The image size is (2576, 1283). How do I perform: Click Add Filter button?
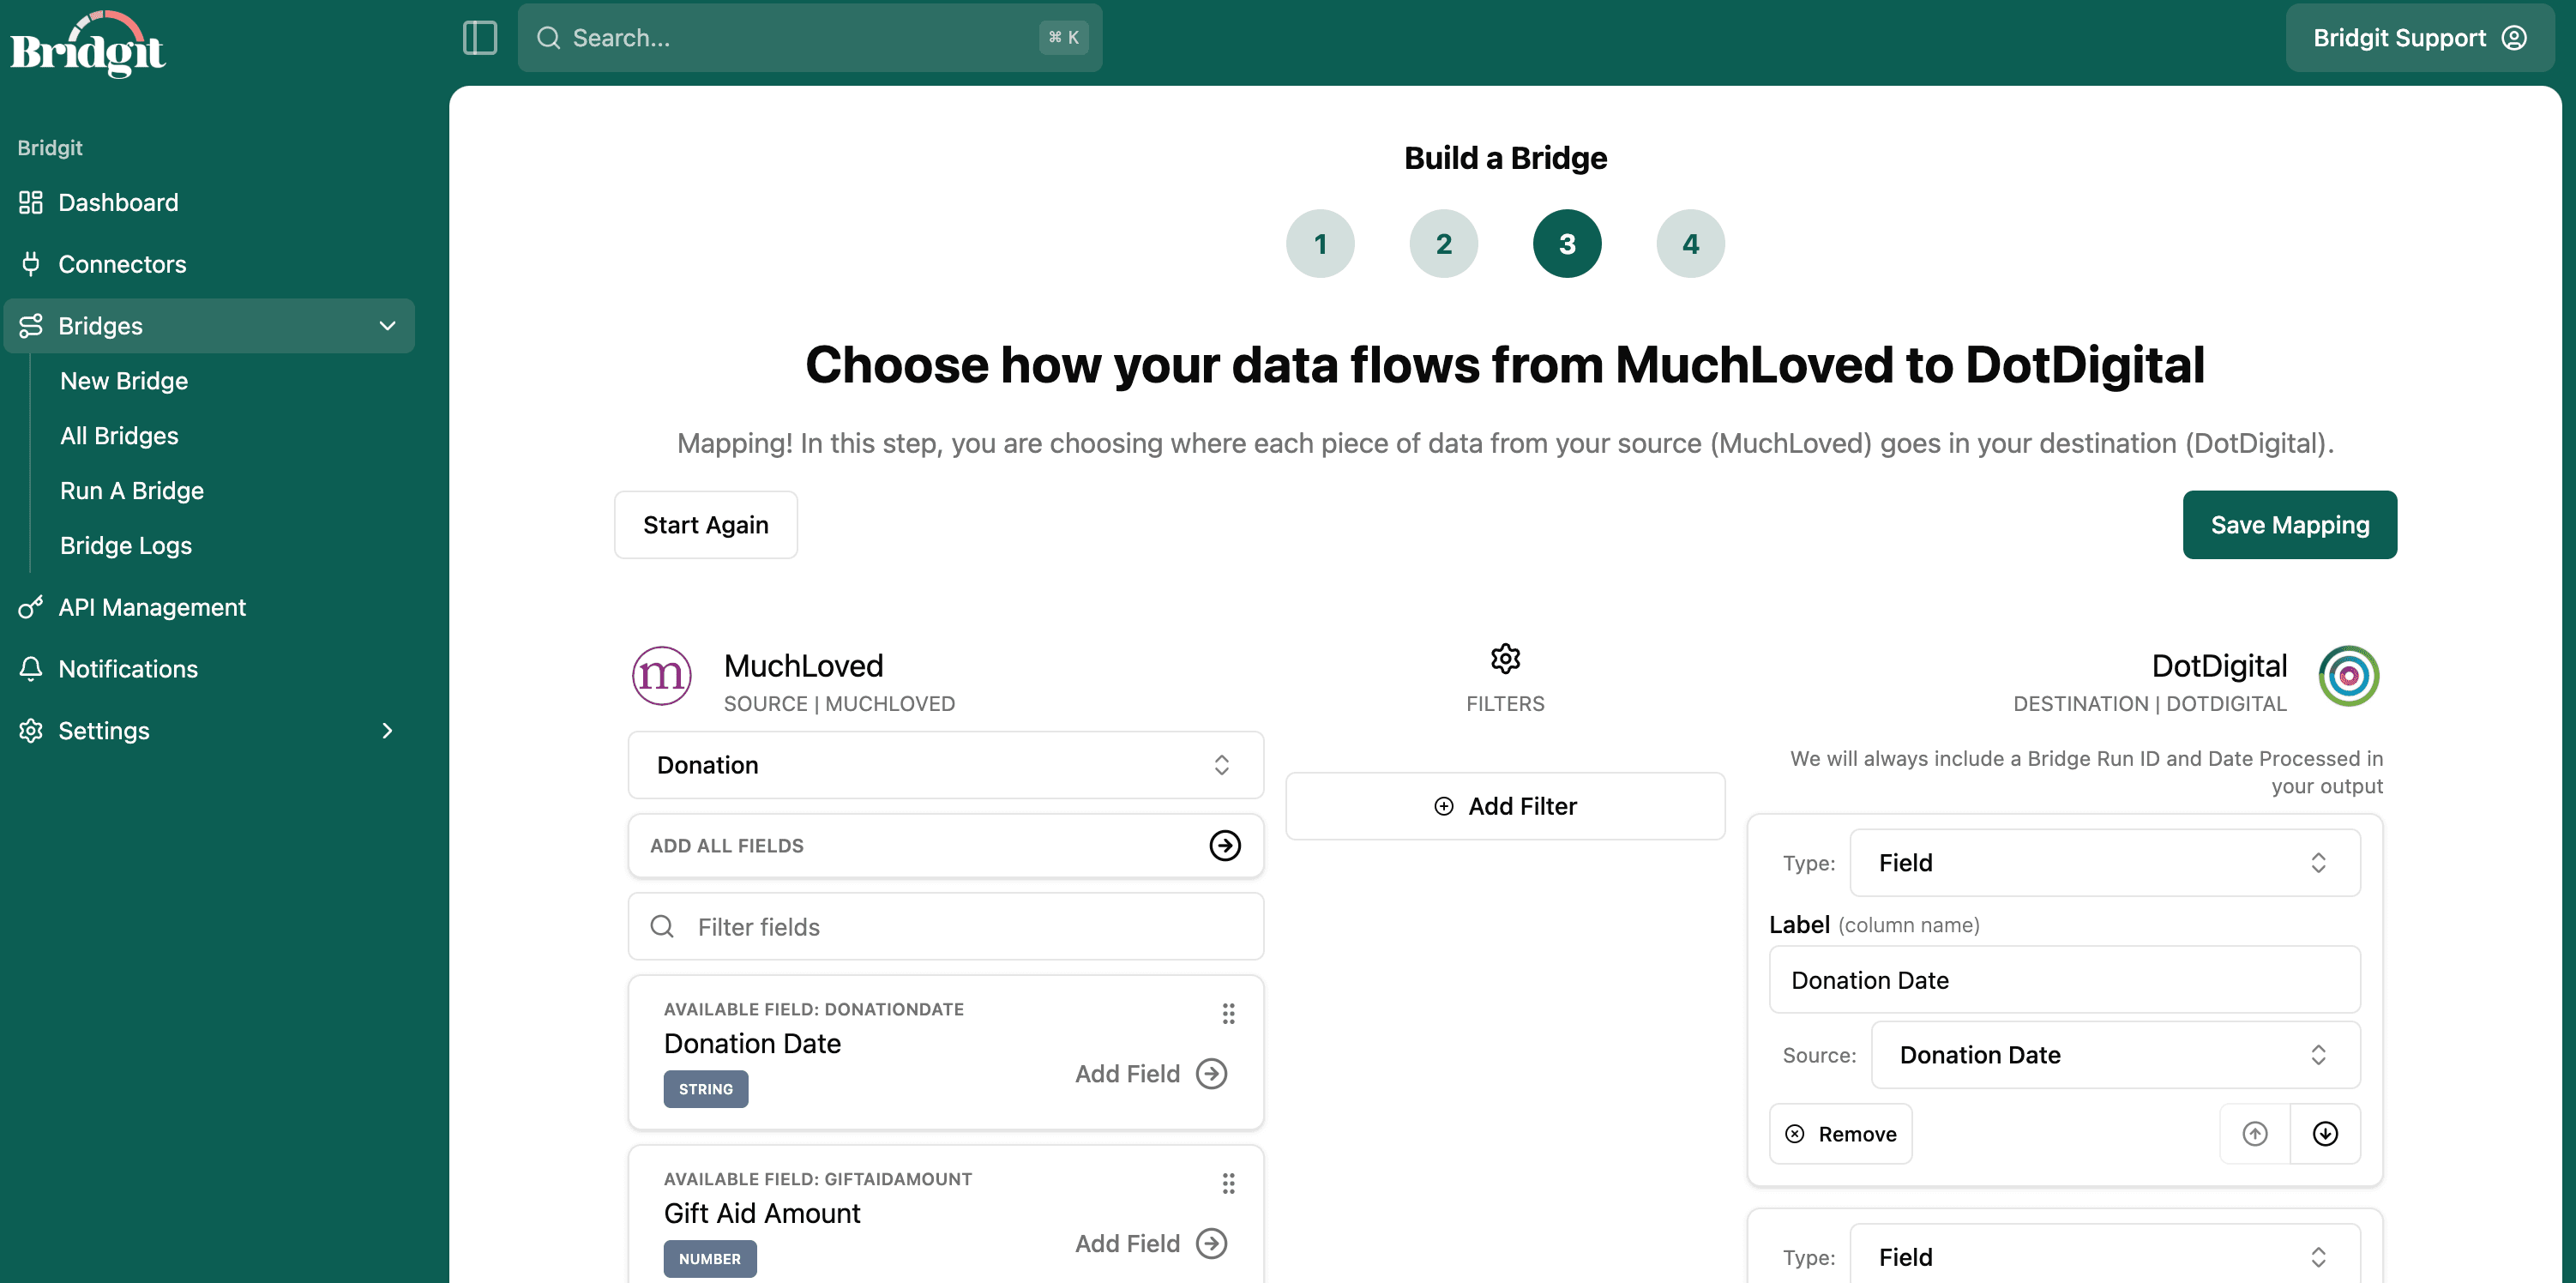point(1505,806)
